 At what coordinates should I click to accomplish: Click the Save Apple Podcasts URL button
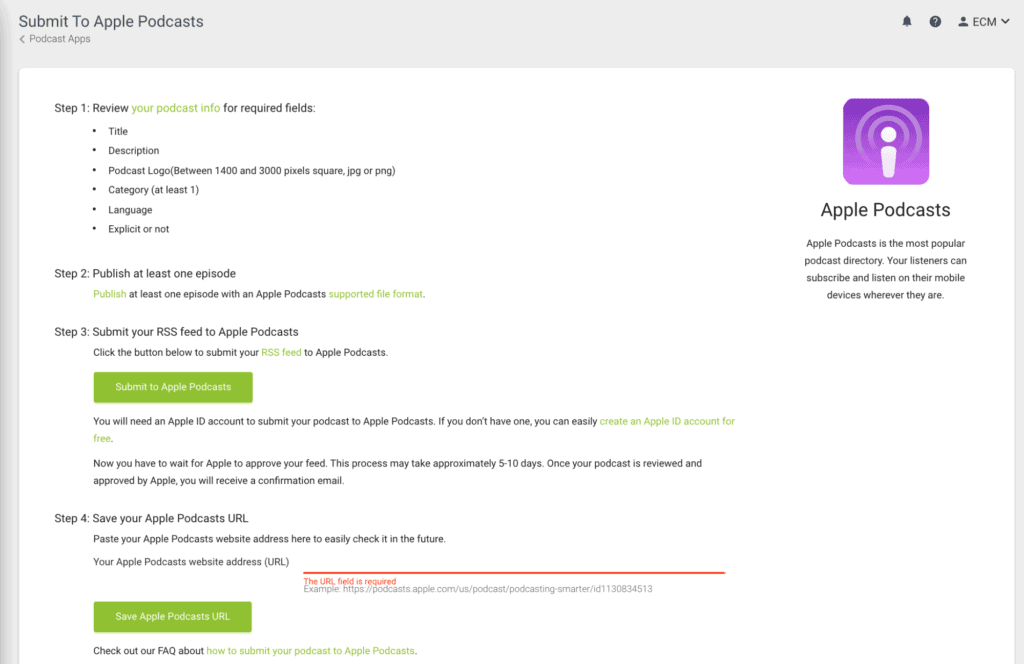[x=172, y=616]
